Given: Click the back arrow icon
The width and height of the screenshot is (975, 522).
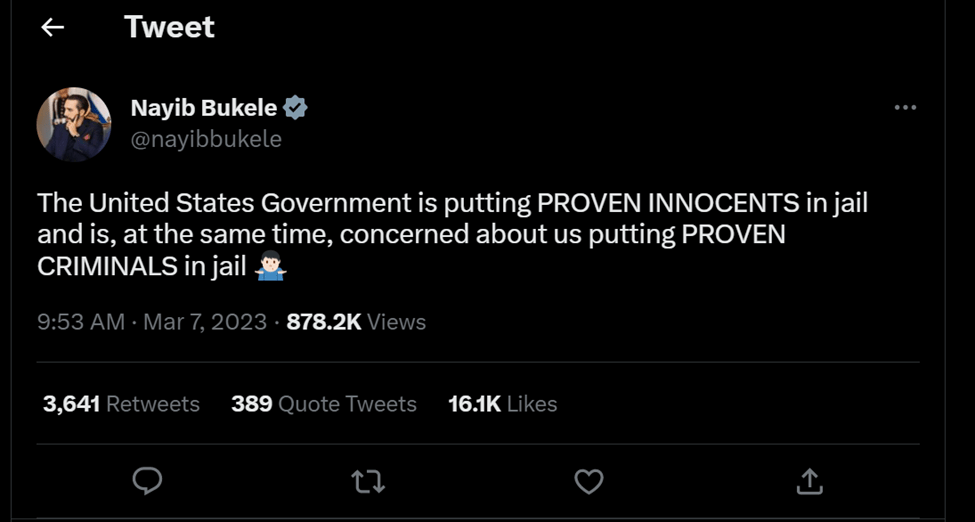Looking at the screenshot, I should pyautogui.click(x=52, y=28).
